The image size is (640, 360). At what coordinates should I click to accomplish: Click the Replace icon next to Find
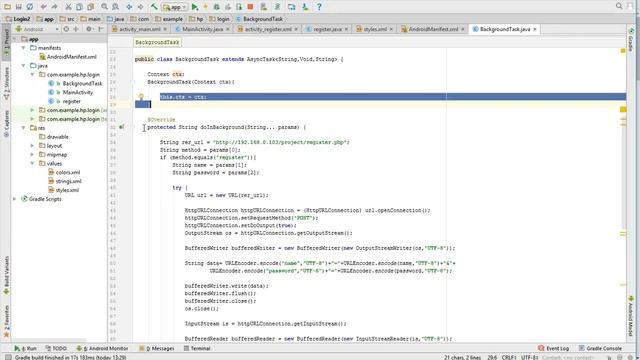(x=116, y=7)
